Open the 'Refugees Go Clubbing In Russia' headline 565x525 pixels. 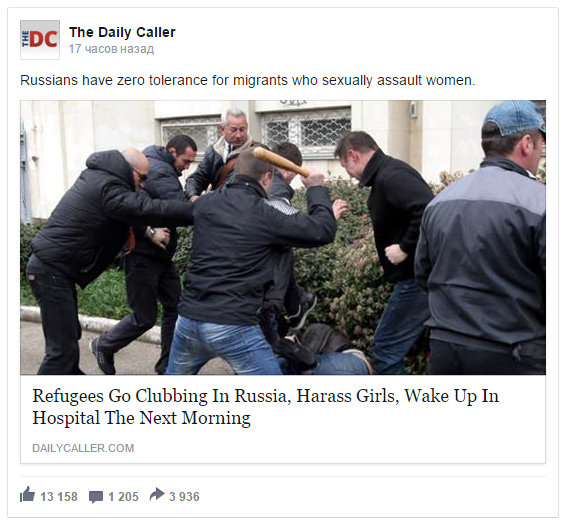point(266,407)
